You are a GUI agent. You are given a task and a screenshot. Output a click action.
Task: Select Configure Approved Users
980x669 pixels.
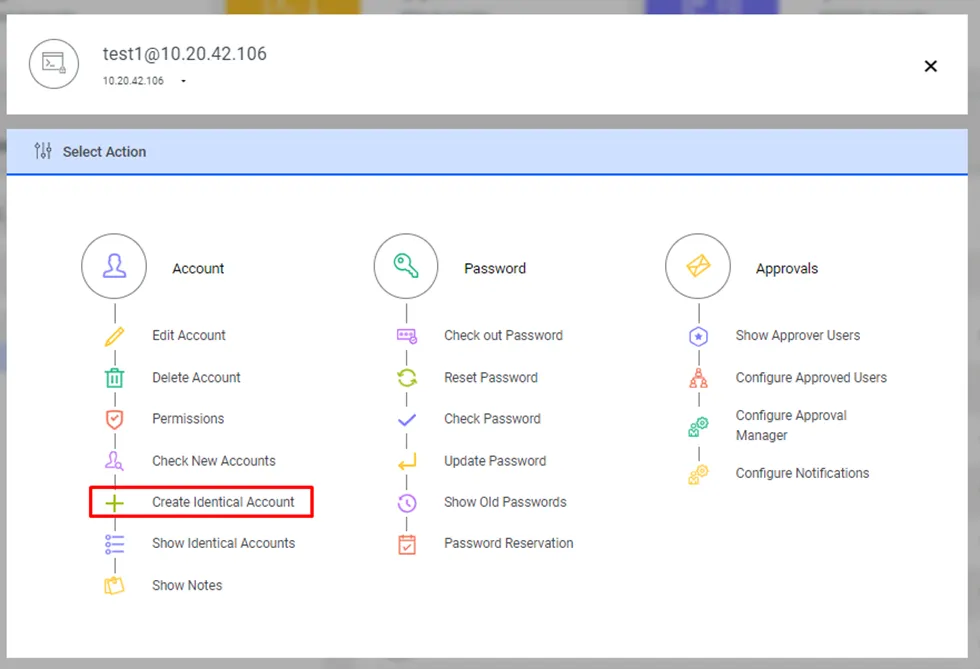click(x=811, y=378)
